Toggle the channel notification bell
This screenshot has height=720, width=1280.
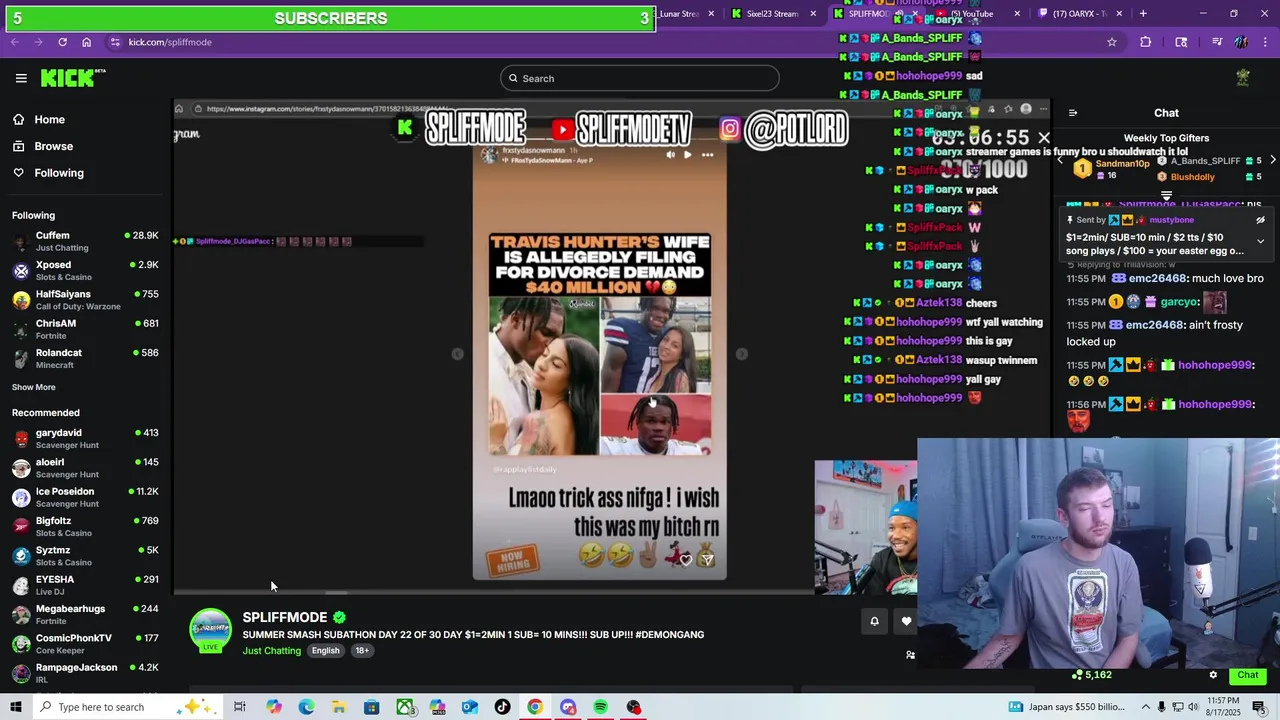[874, 621]
